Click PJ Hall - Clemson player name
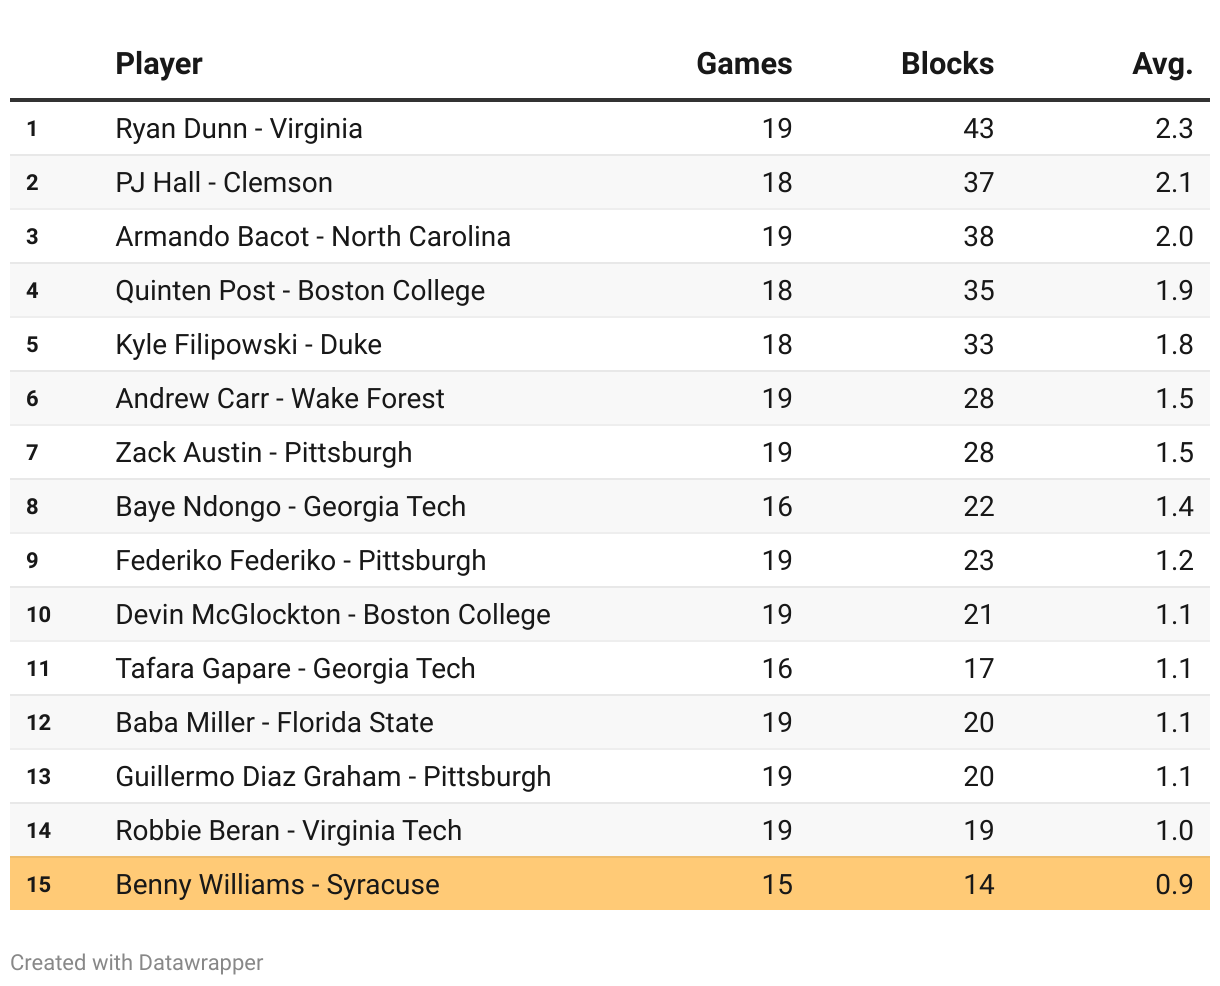This screenshot has height=986, width=1220. (224, 183)
